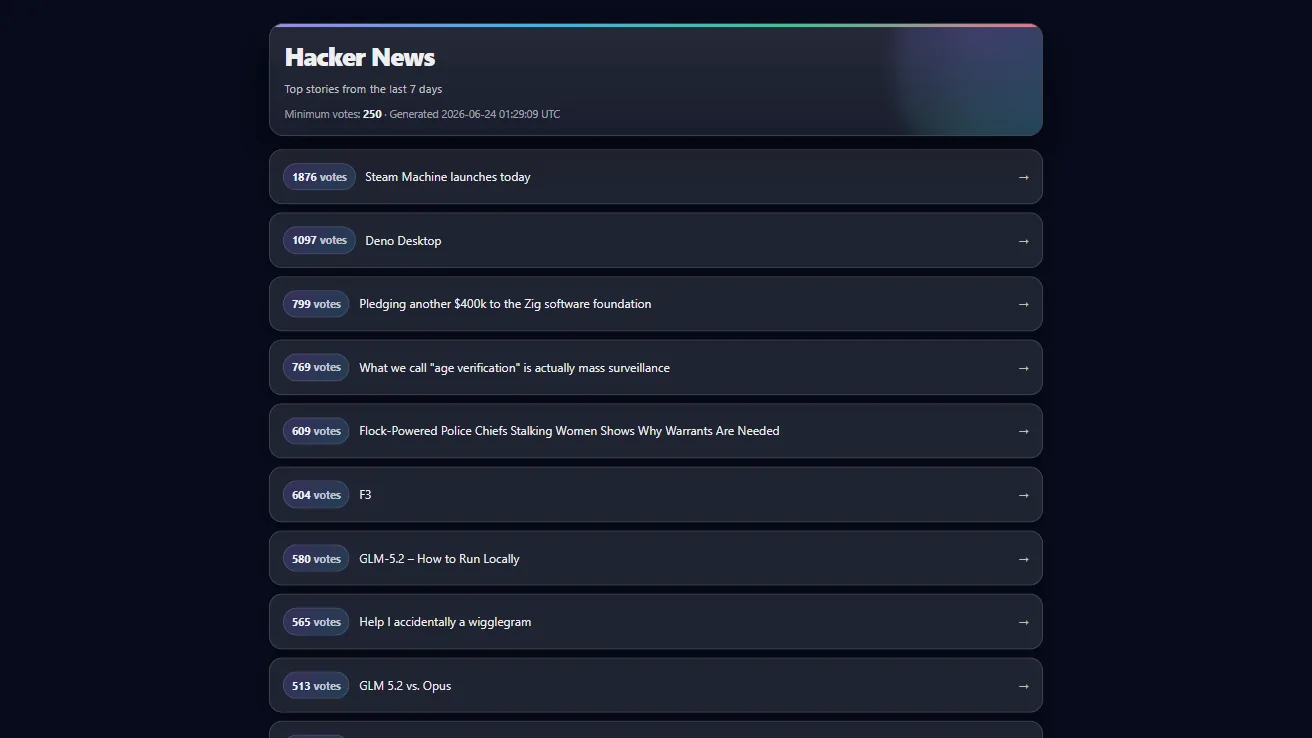Click the '513 votes' badge
Image resolution: width=1312 pixels, height=738 pixels.
pos(316,686)
